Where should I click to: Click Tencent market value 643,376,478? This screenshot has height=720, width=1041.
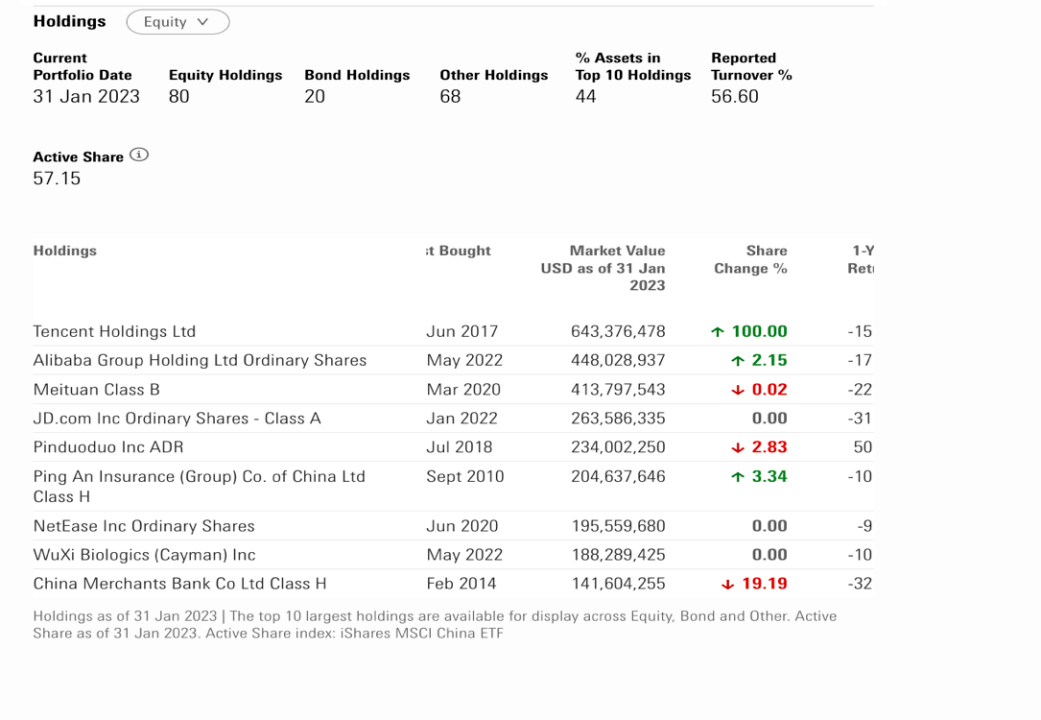618,331
